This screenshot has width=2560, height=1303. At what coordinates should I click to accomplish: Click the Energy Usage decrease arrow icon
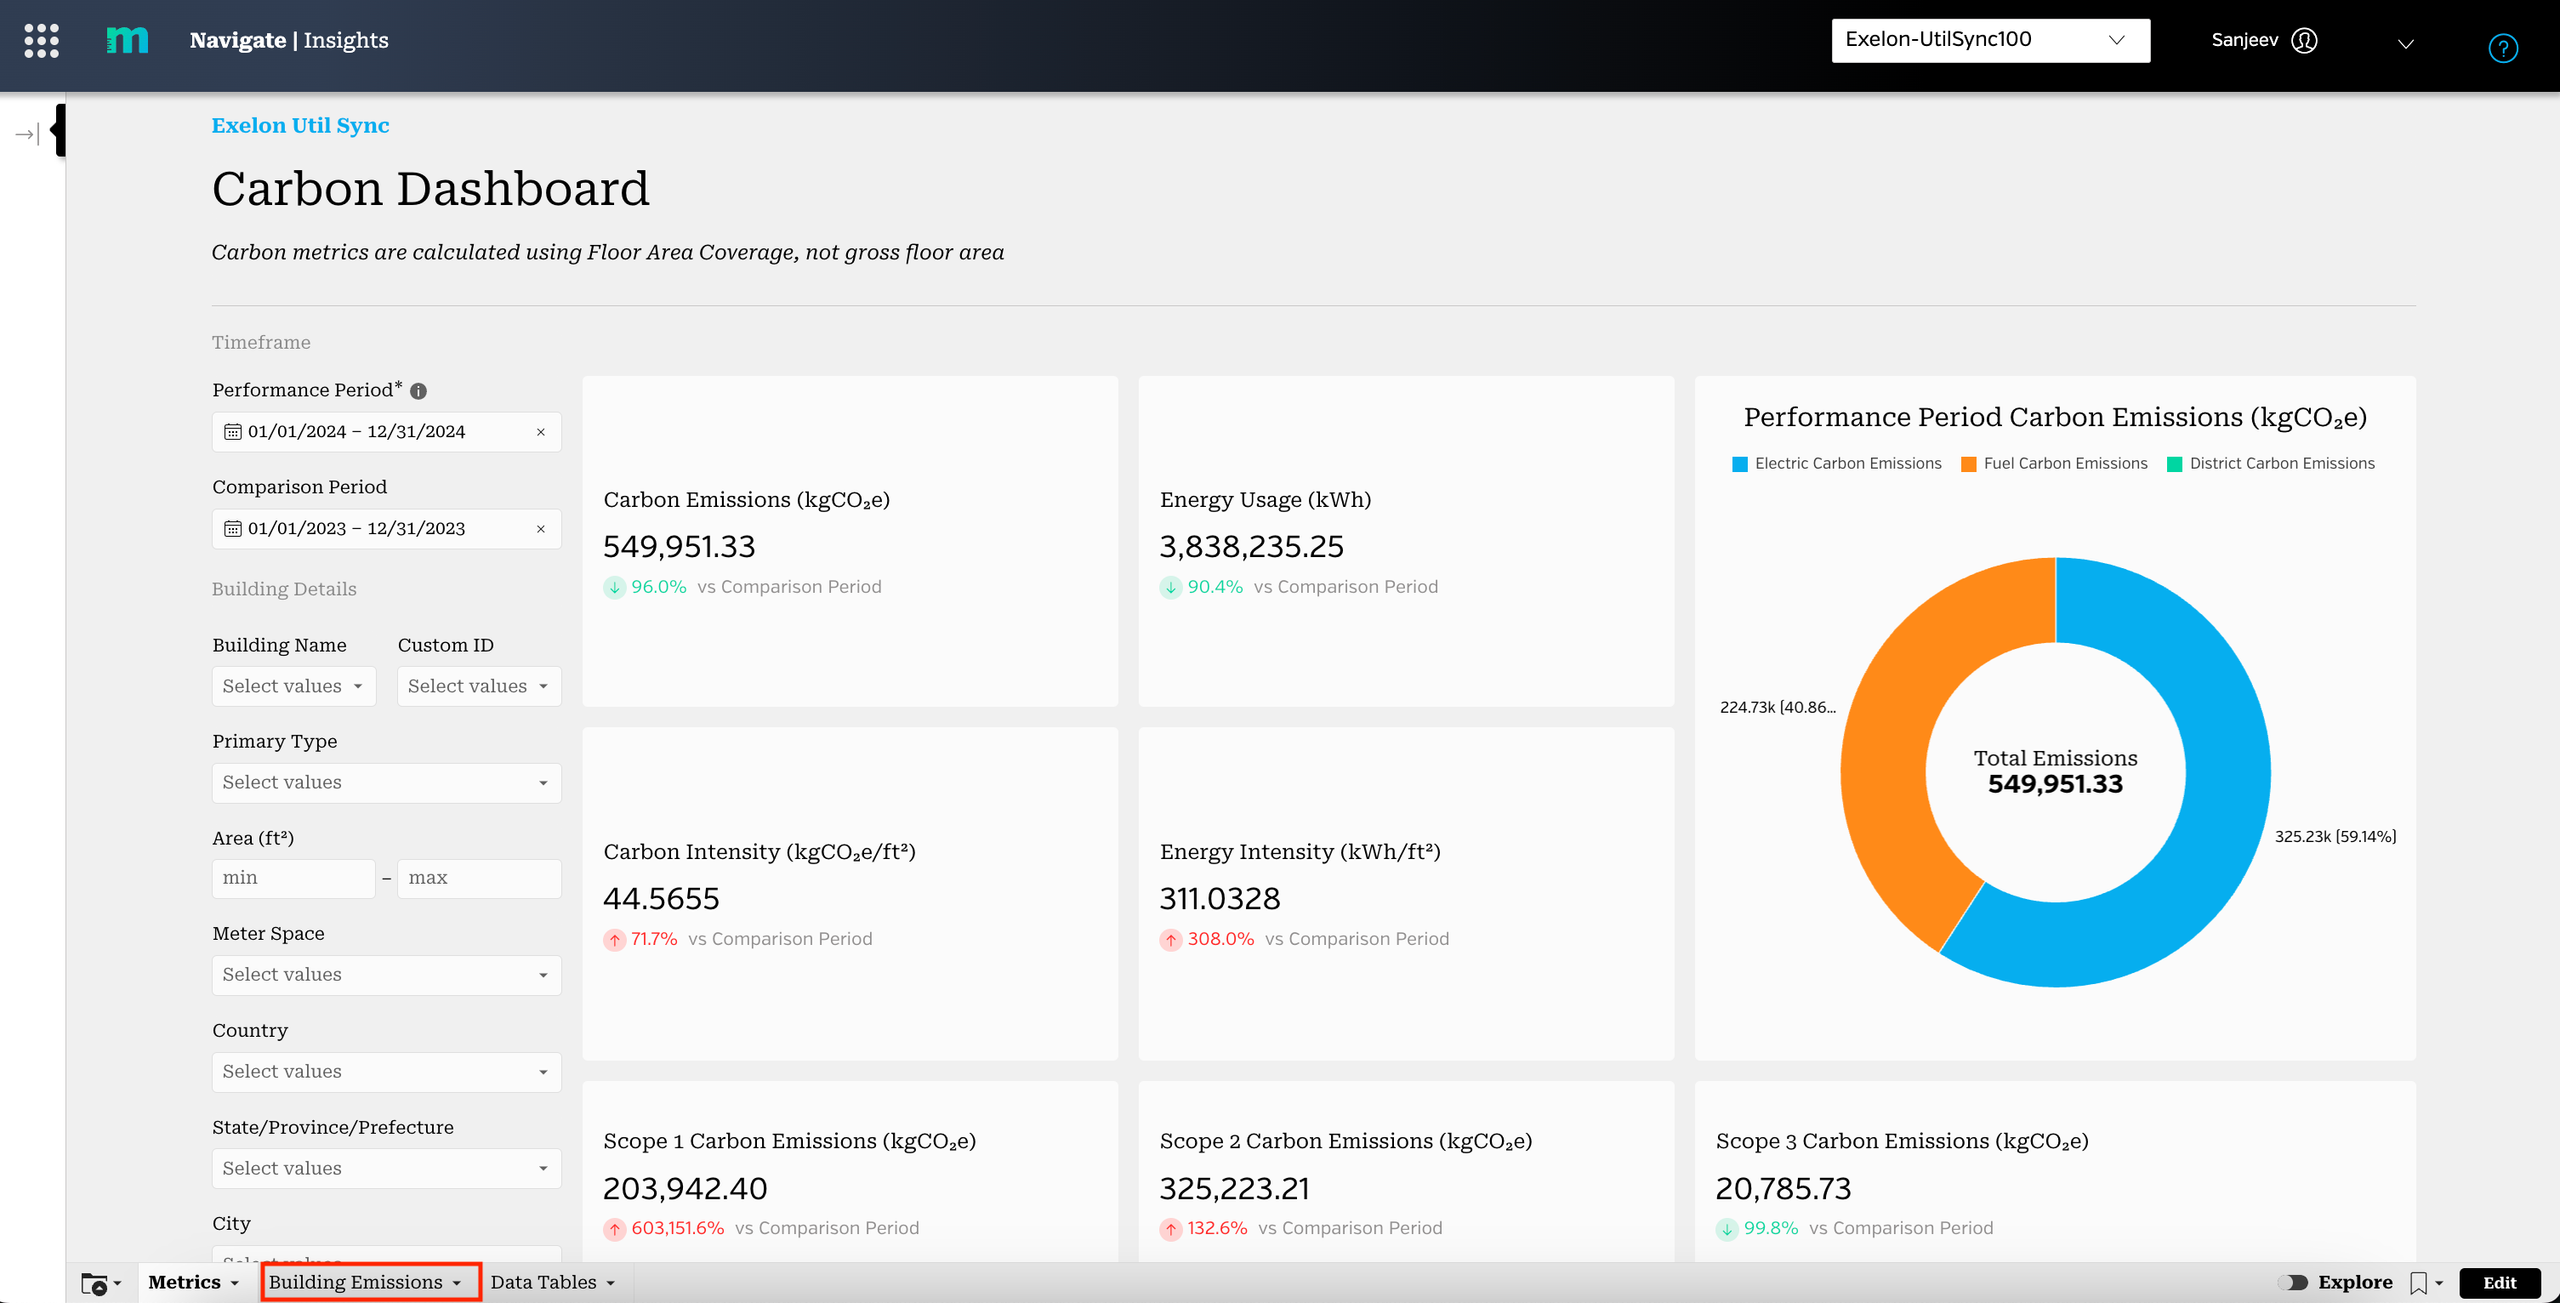click(1171, 588)
